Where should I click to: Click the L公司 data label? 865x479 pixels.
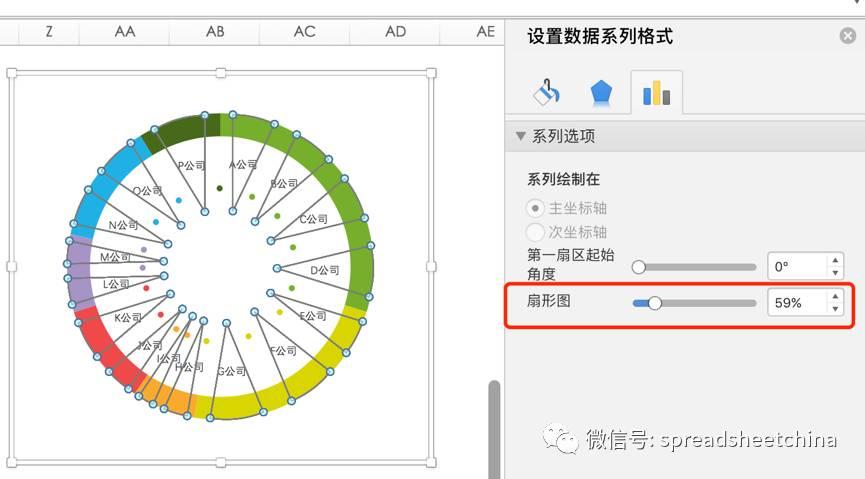[116, 284]
